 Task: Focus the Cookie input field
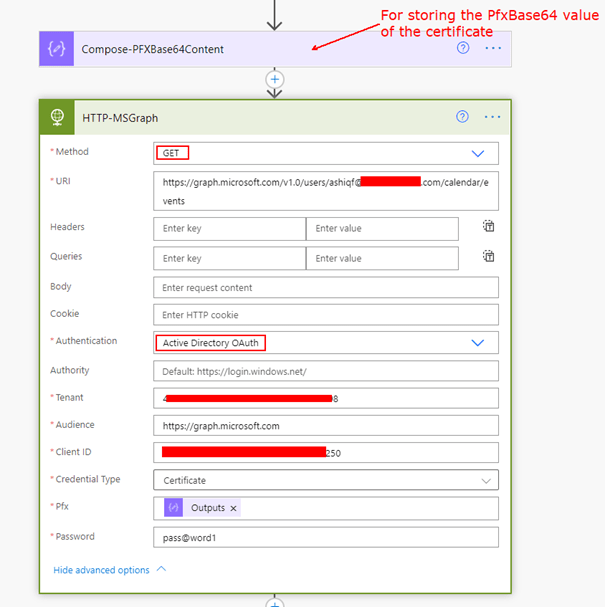325,314
